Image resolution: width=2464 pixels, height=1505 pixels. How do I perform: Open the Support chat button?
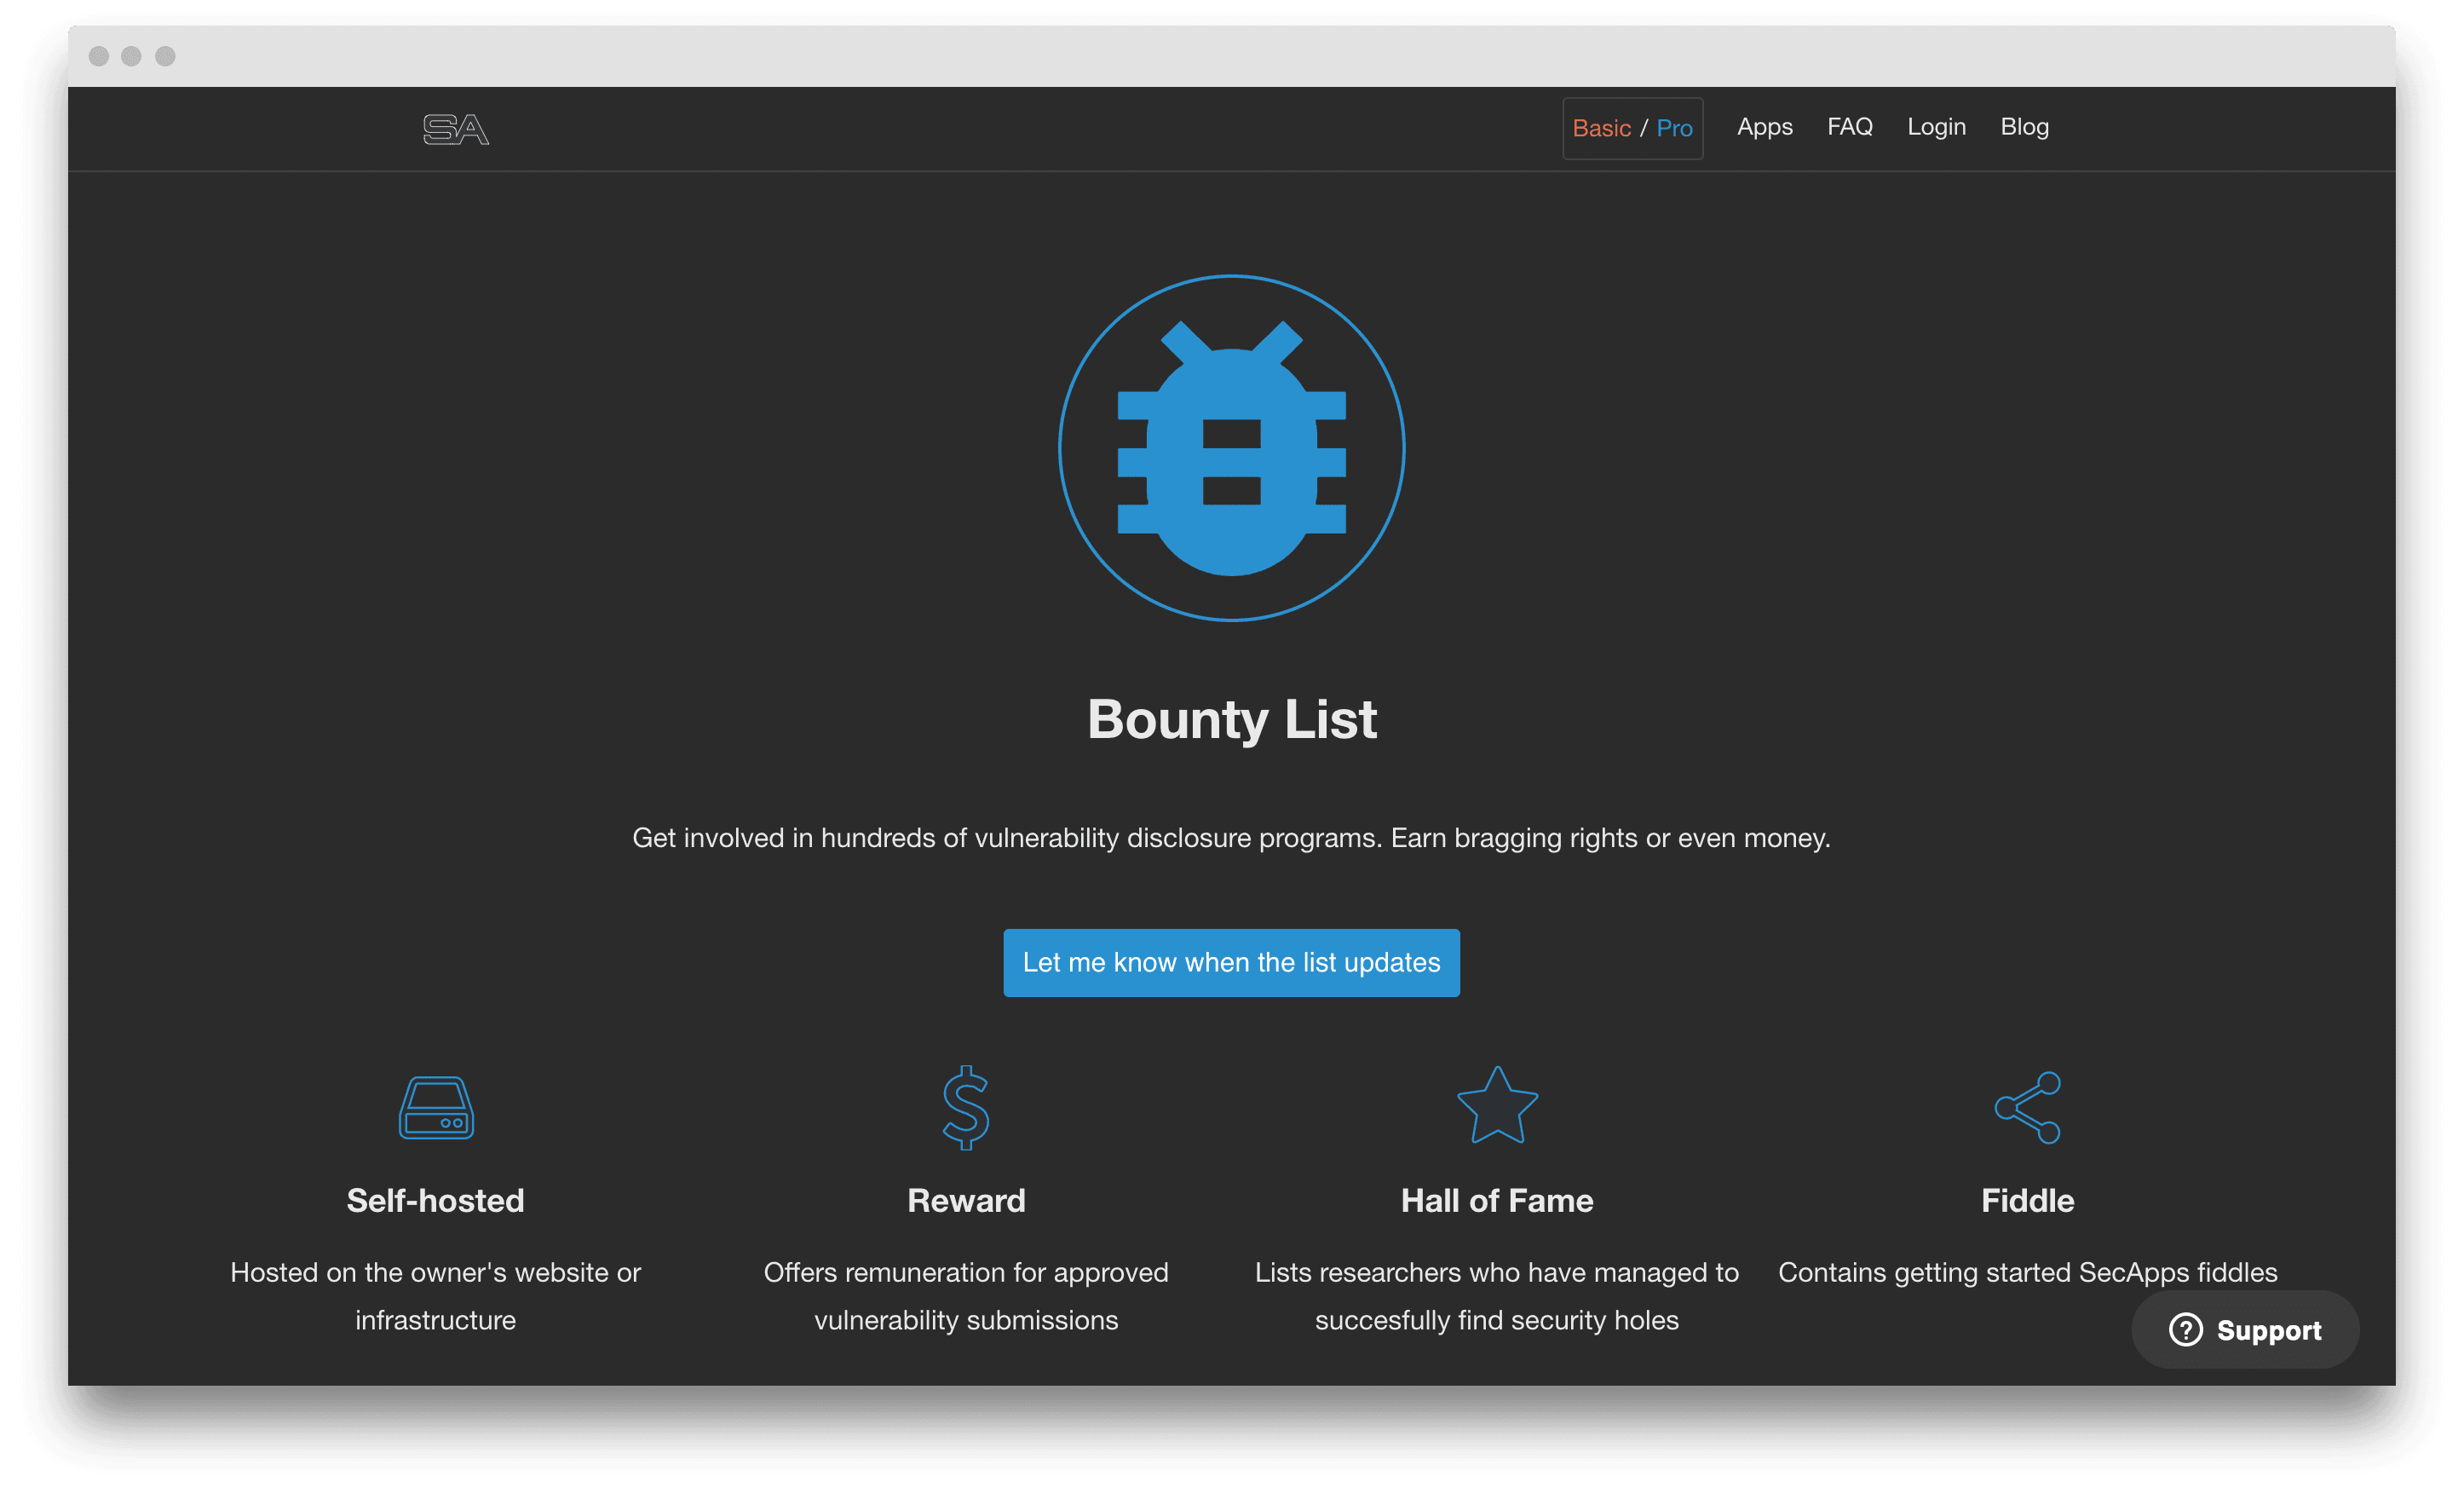(x=2245, y=1330)
